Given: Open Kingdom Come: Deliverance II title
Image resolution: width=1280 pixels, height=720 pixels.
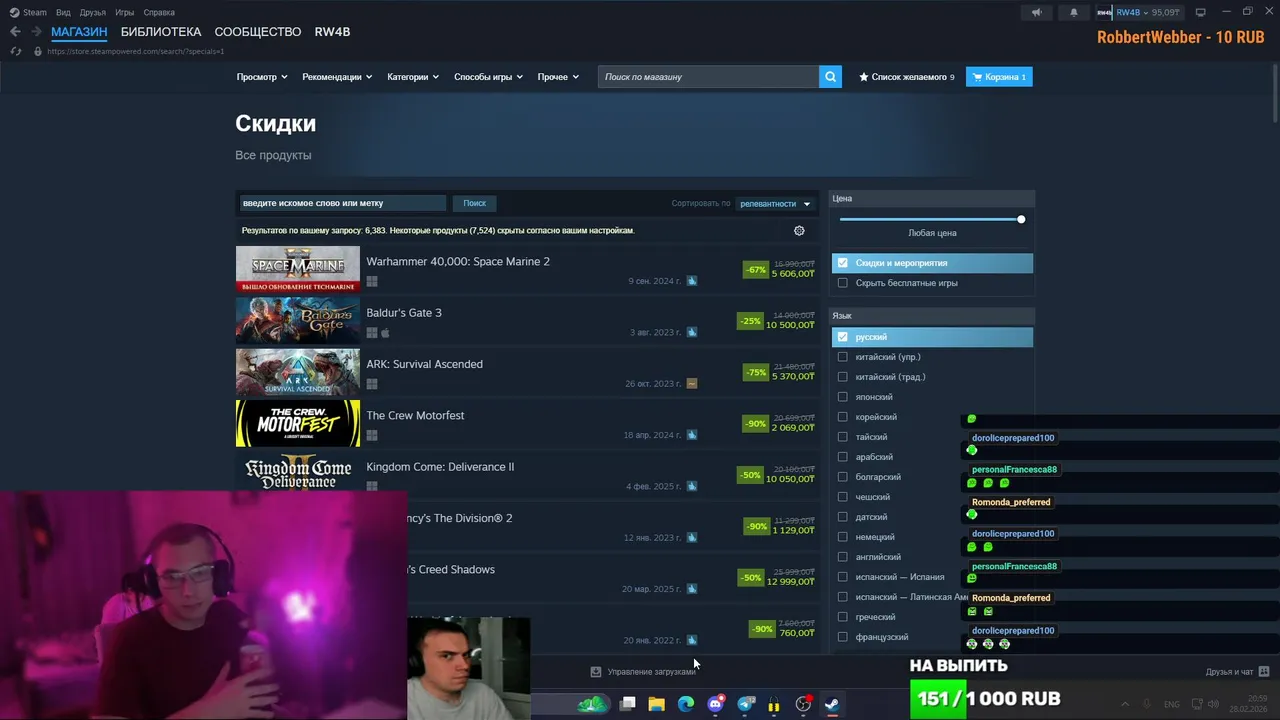Looking at the screenshot, I should pyautogui.click(x=440, y=467).
